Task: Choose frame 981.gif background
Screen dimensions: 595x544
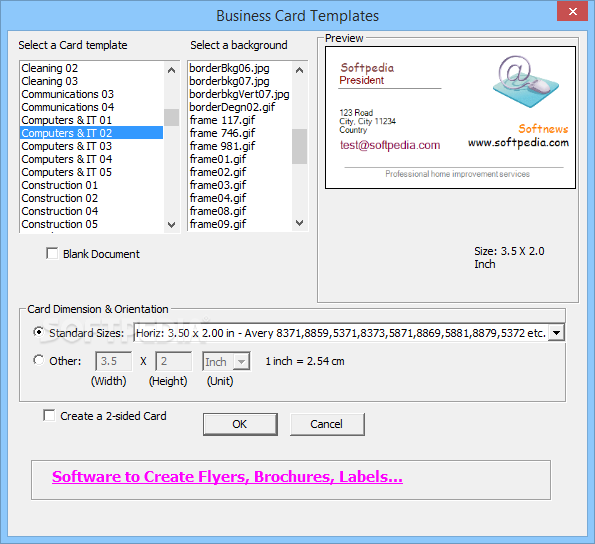Action: pos(240,146)
